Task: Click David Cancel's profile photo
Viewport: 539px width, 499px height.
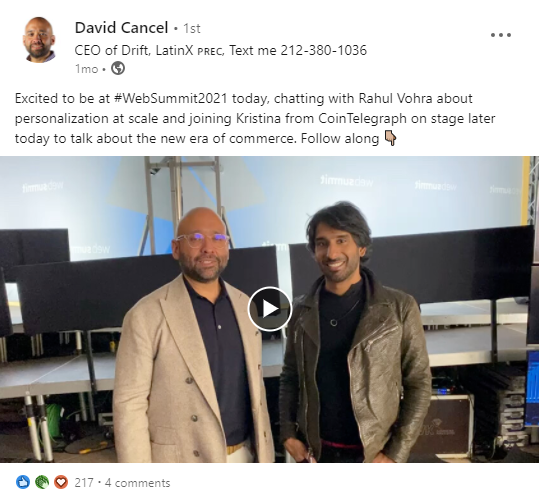Action: [x=39, y=40]
